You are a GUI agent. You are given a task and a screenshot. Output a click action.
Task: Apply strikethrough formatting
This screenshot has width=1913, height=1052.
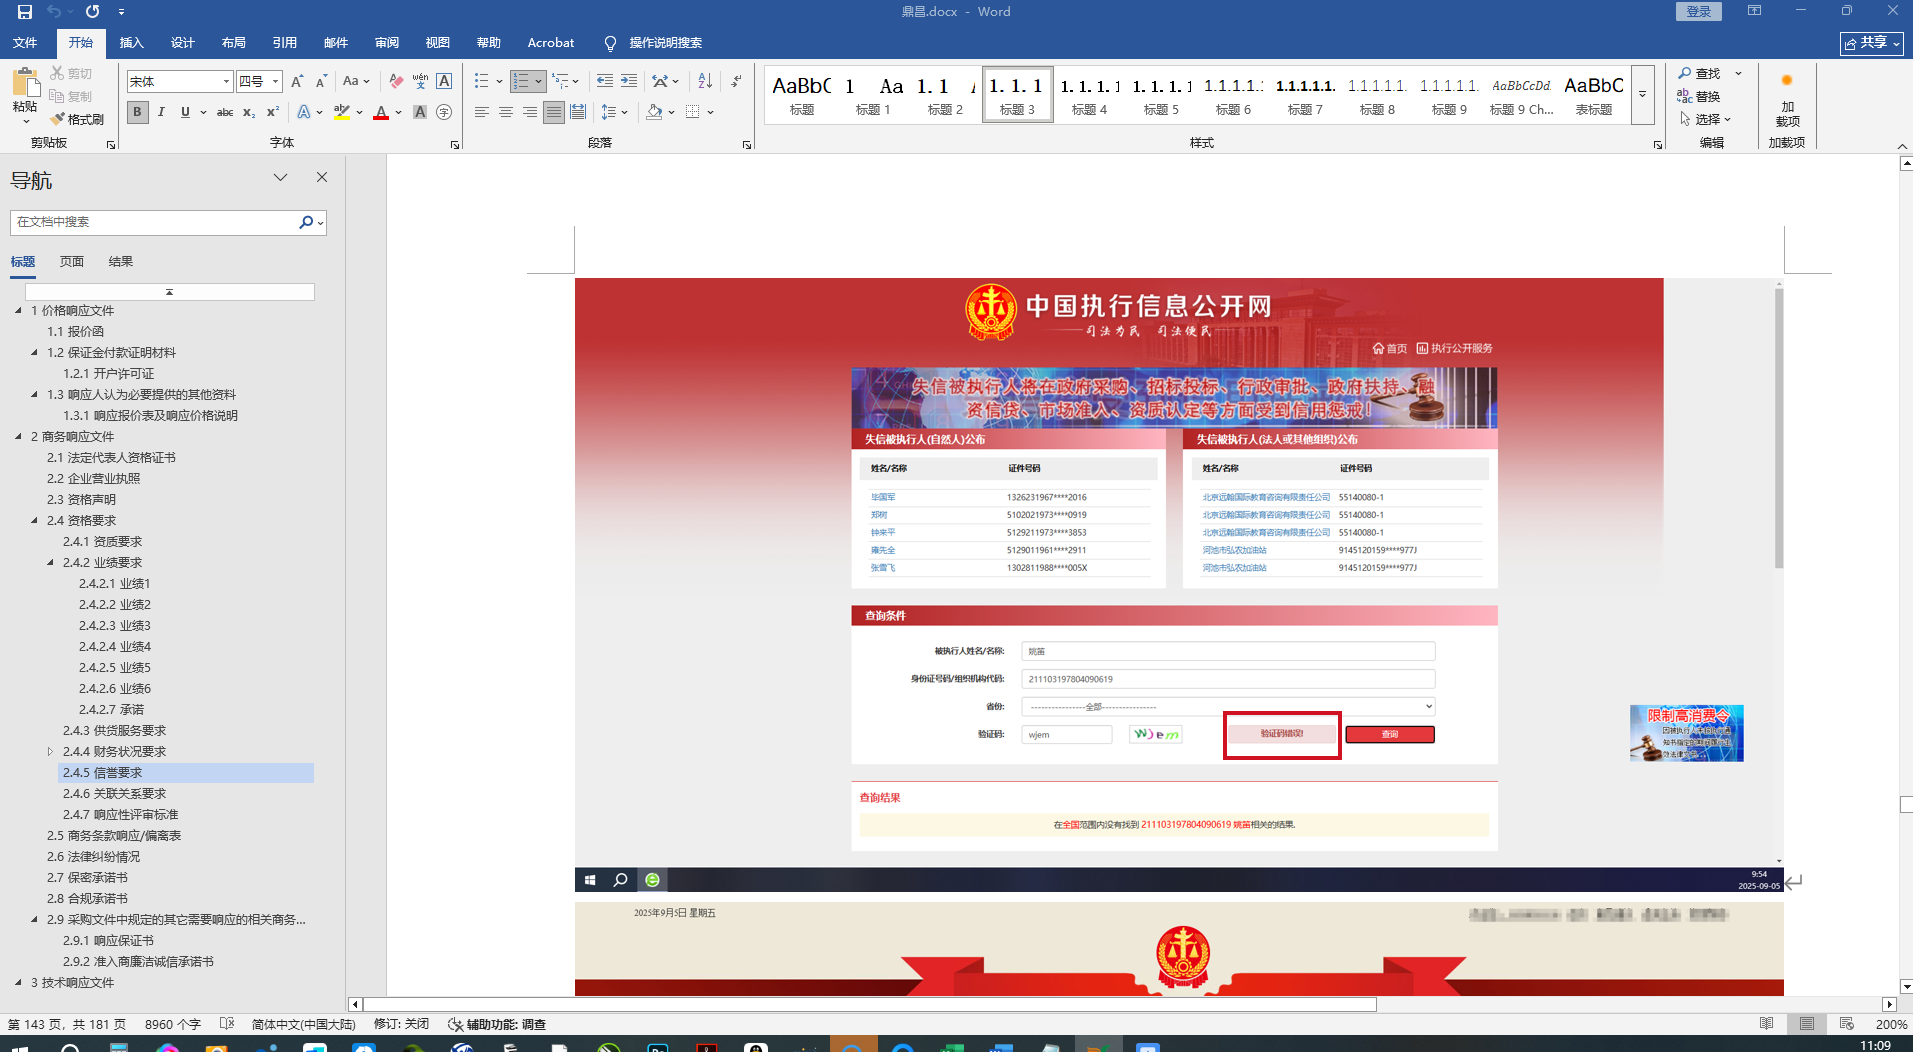[225, 112]
